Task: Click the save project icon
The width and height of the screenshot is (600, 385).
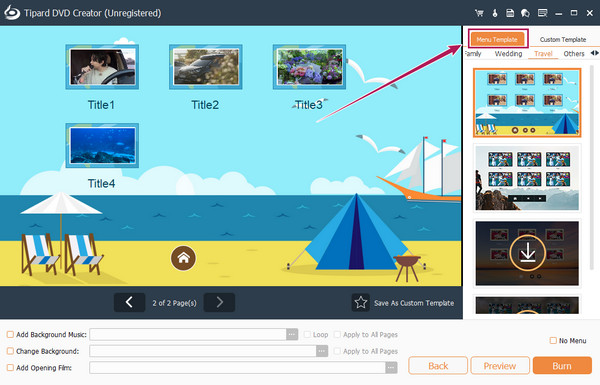Action: tap(510, 13)
